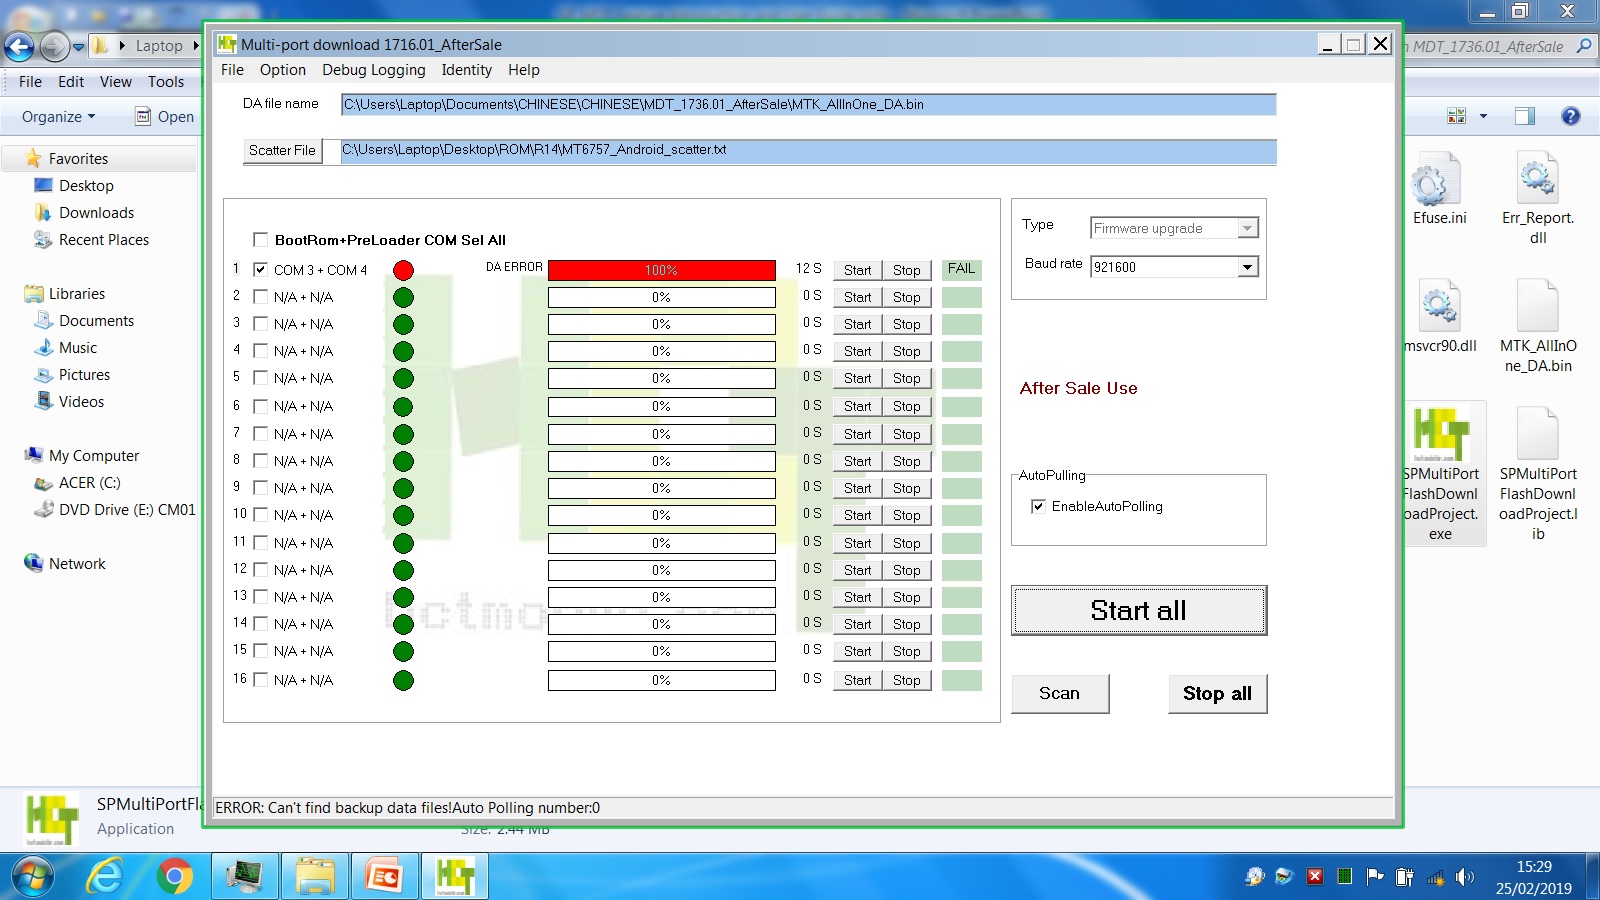1600x900 pixels.
Task: Open the red EC app on taskbar
Action: pyautogui.click(x=384, y=877)
